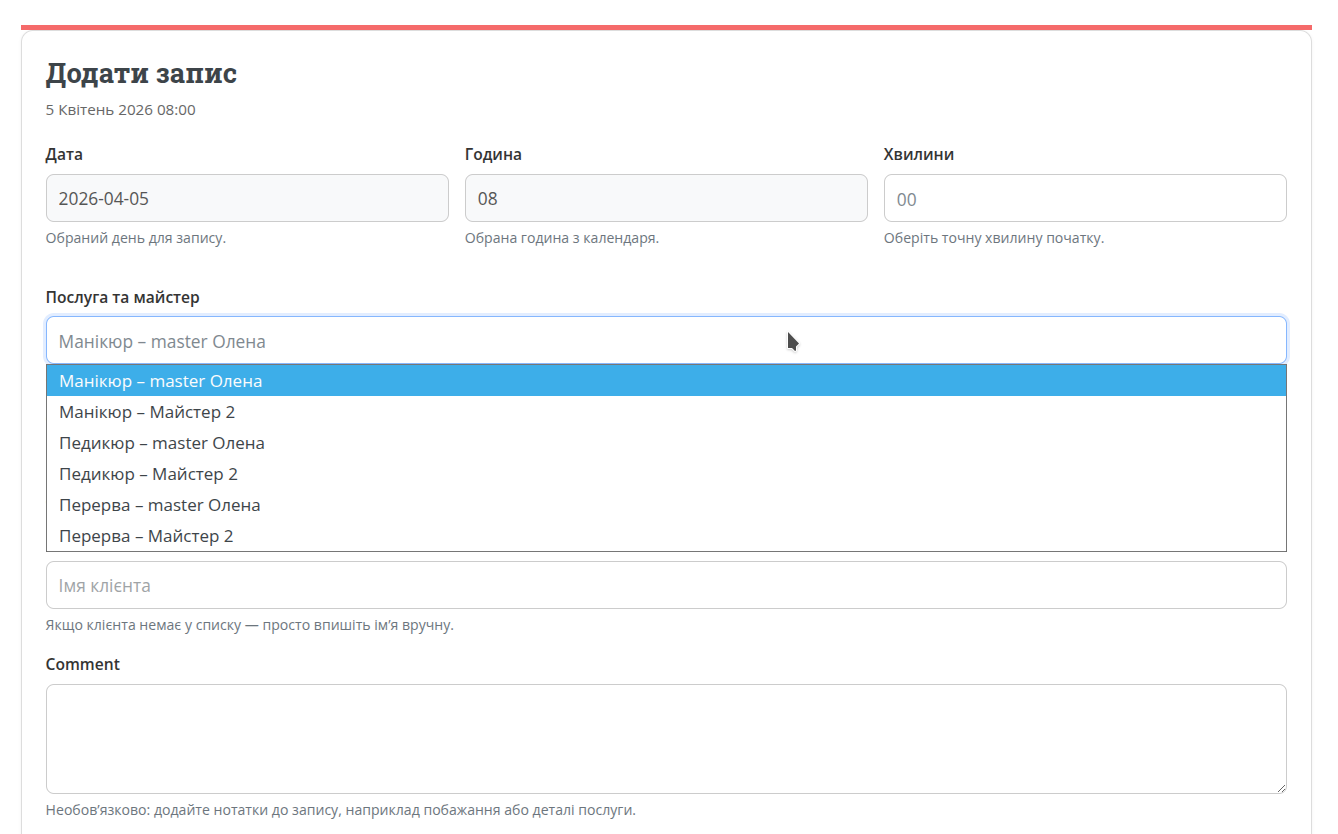1338x834 pixels.
Task: Pick "Педикюр – Майстер 2" from the list
Action: [148, 474]
